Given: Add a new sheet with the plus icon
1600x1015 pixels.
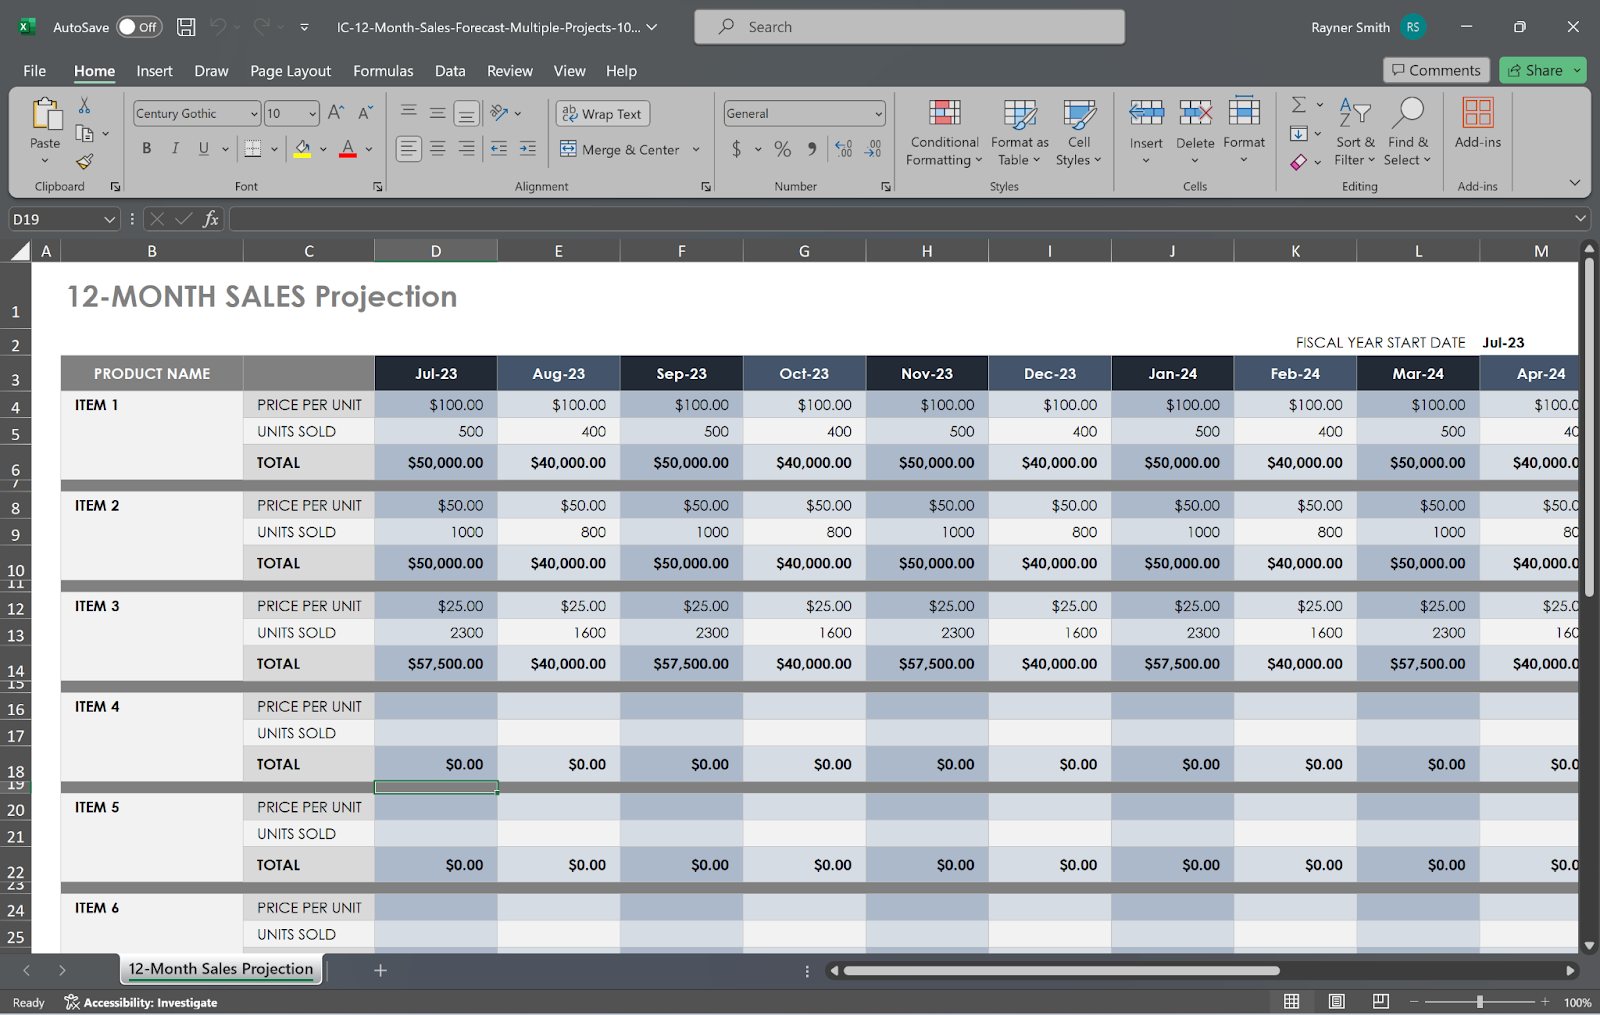Looking at the screenshot, I should (x=380, y=970).
